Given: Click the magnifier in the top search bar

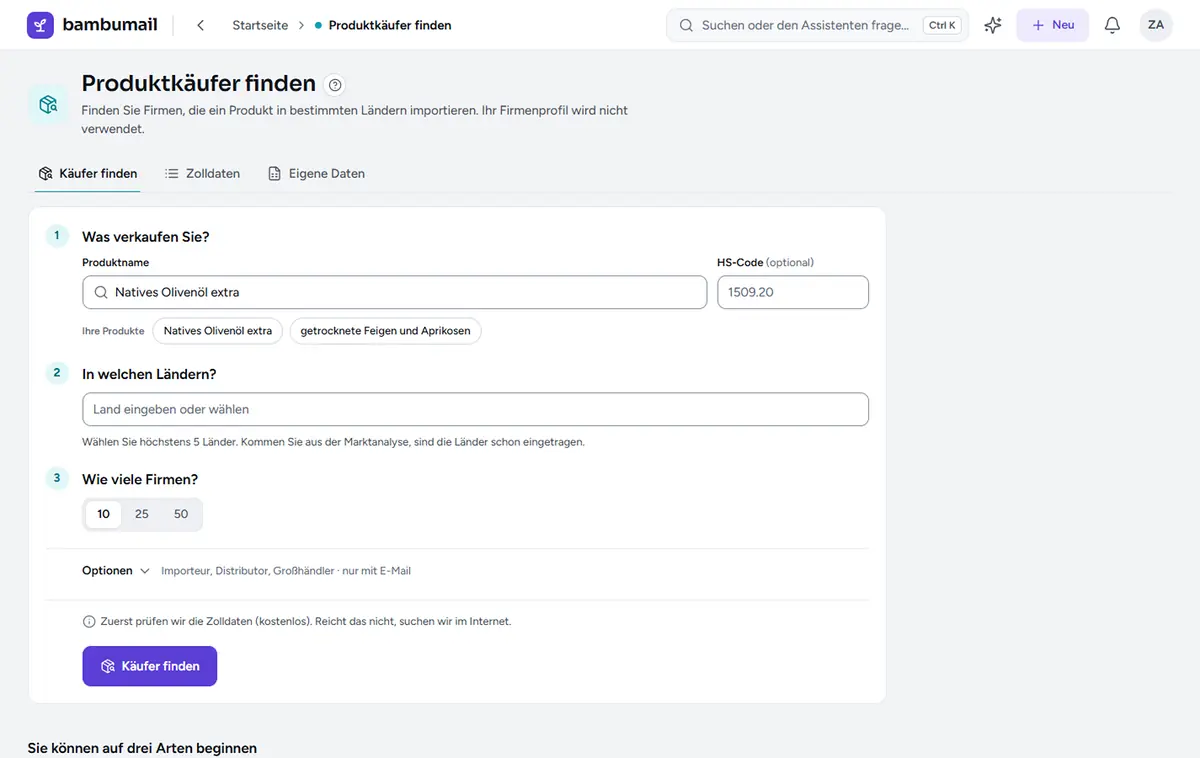Looking at the screenshot, I should coord(686,25).
